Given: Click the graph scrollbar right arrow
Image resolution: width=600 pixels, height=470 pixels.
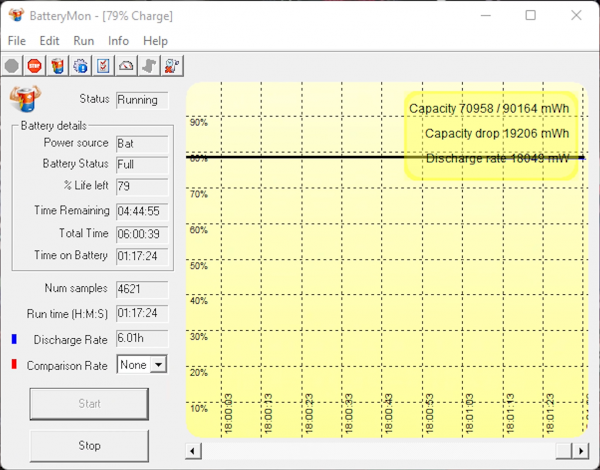Looking at the screenshot, I should pos(580,451).
